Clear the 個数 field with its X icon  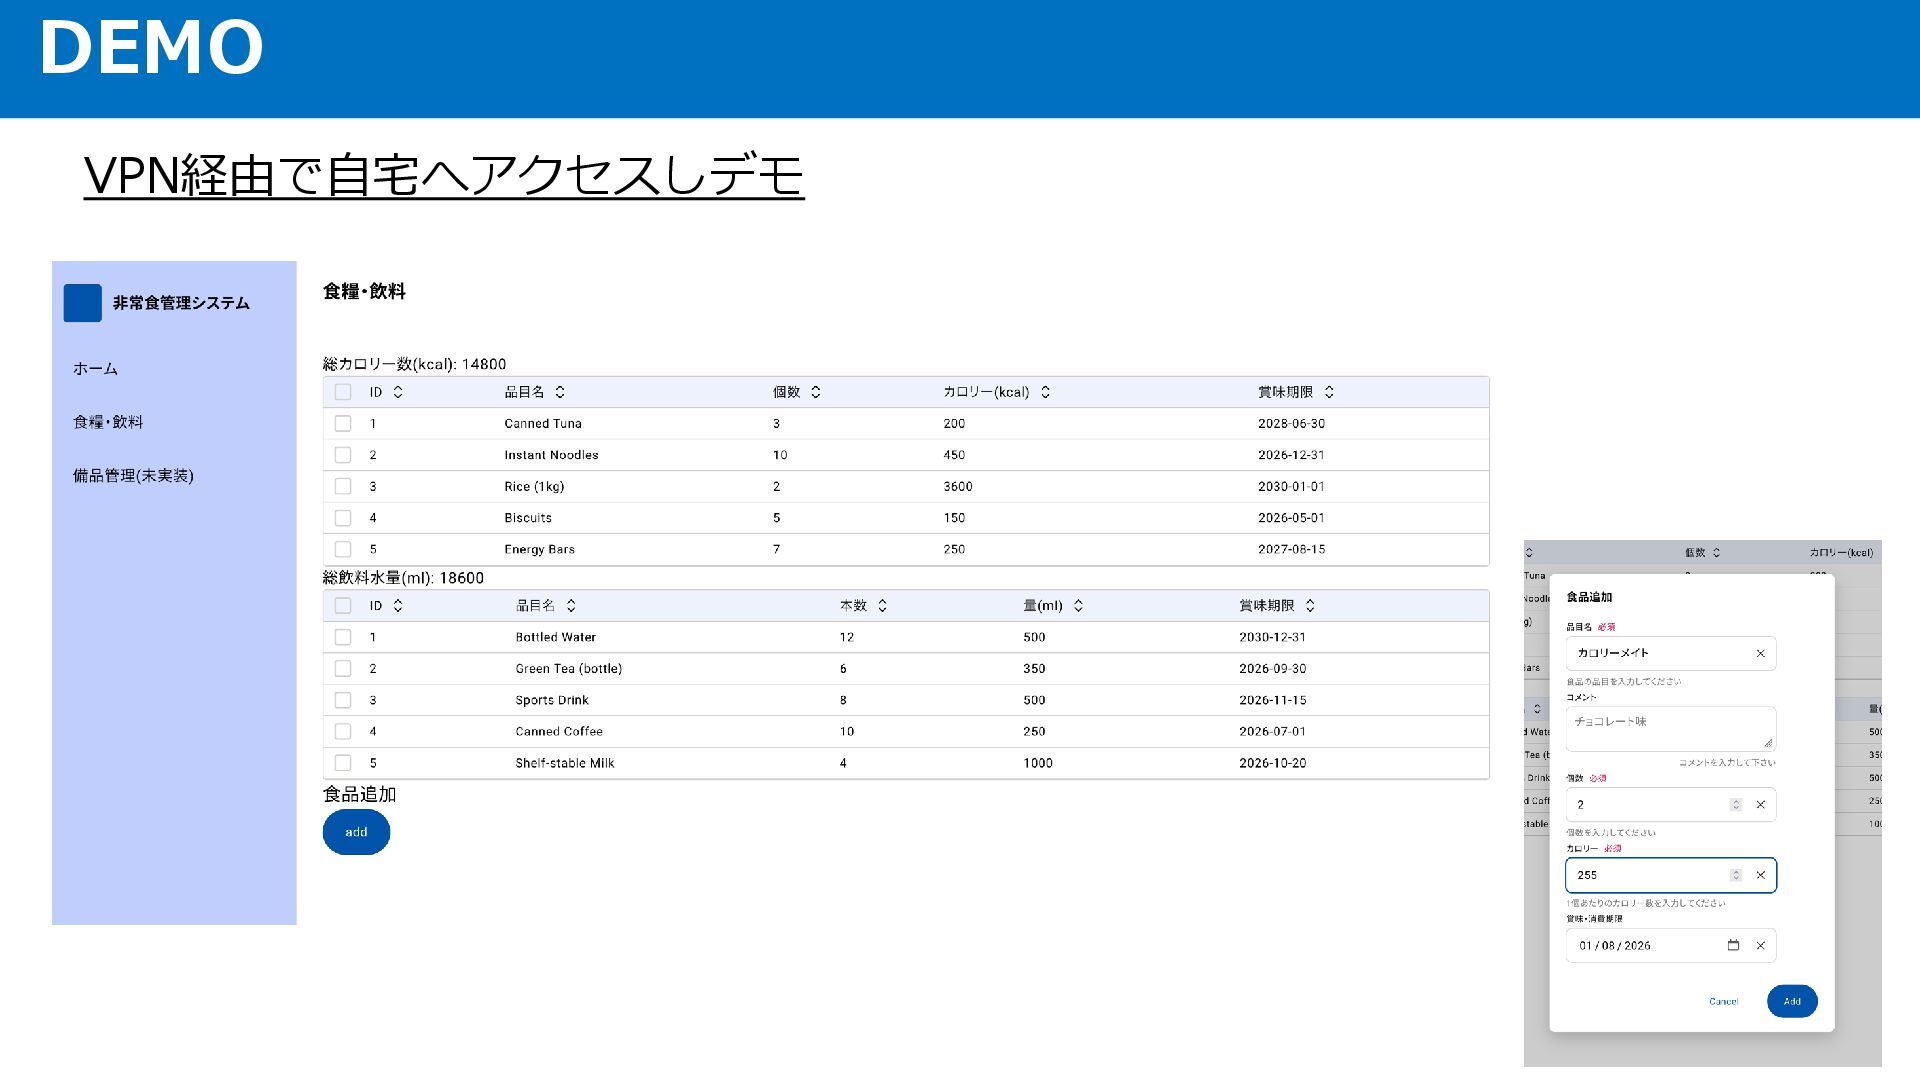pos(1760,805)
